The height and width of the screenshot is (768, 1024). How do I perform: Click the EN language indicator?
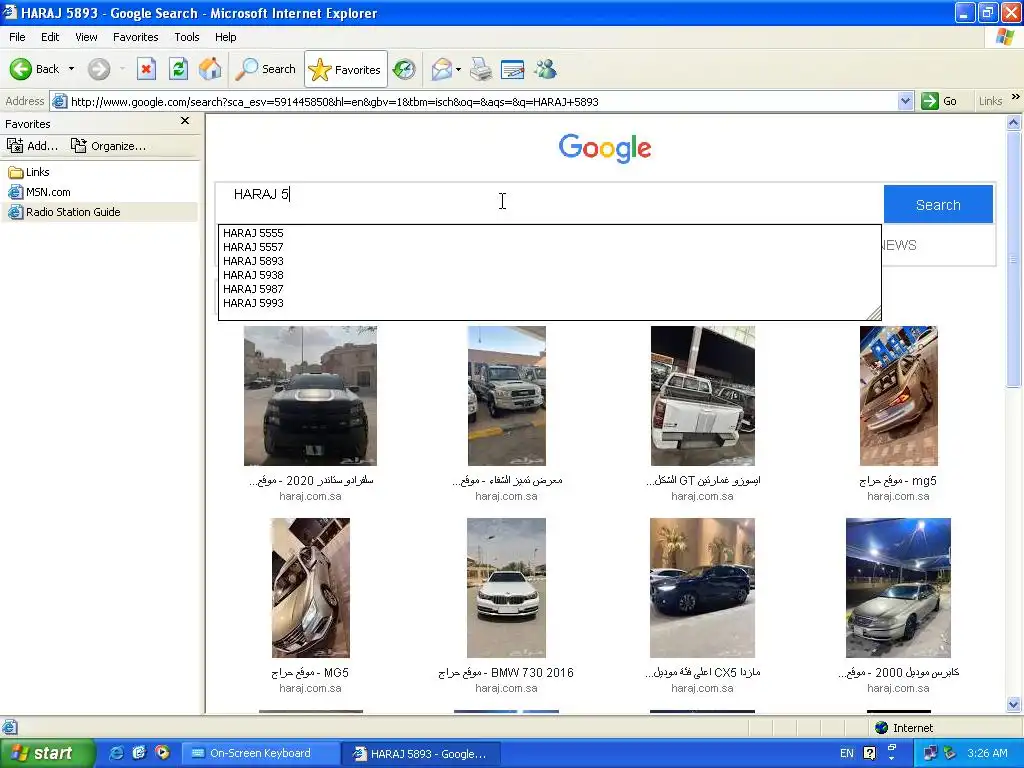846,753
